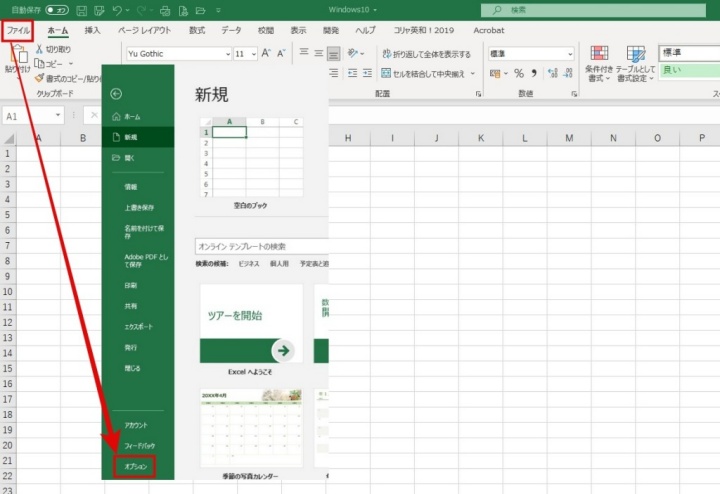The height and width of the screenshot is (494, 720).
Task: Click the print preview page icon
Action: [x=183, y=10]
